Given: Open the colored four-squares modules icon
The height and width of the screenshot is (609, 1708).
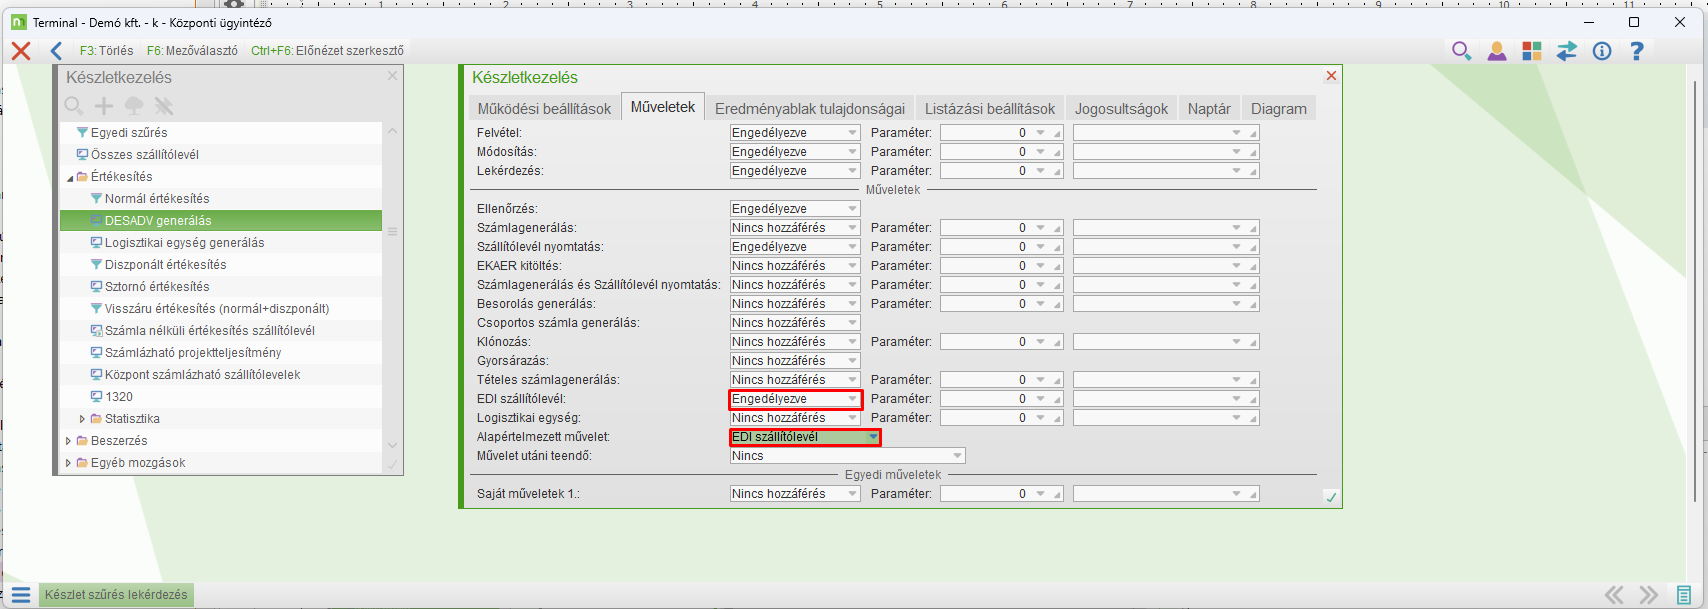Looking at the screenshot, I should (x=1531, y=51).
